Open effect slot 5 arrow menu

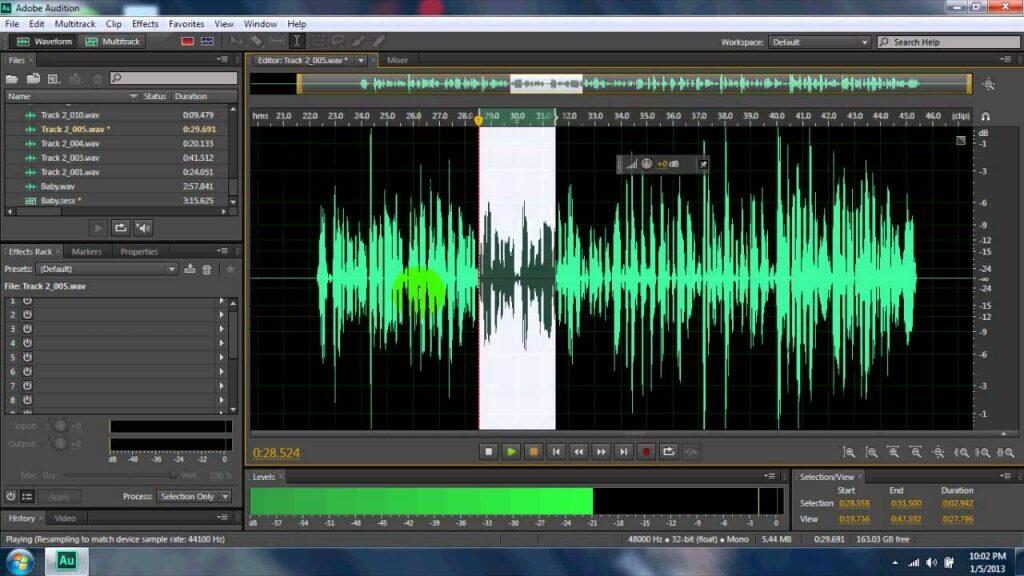coord(222,358)
